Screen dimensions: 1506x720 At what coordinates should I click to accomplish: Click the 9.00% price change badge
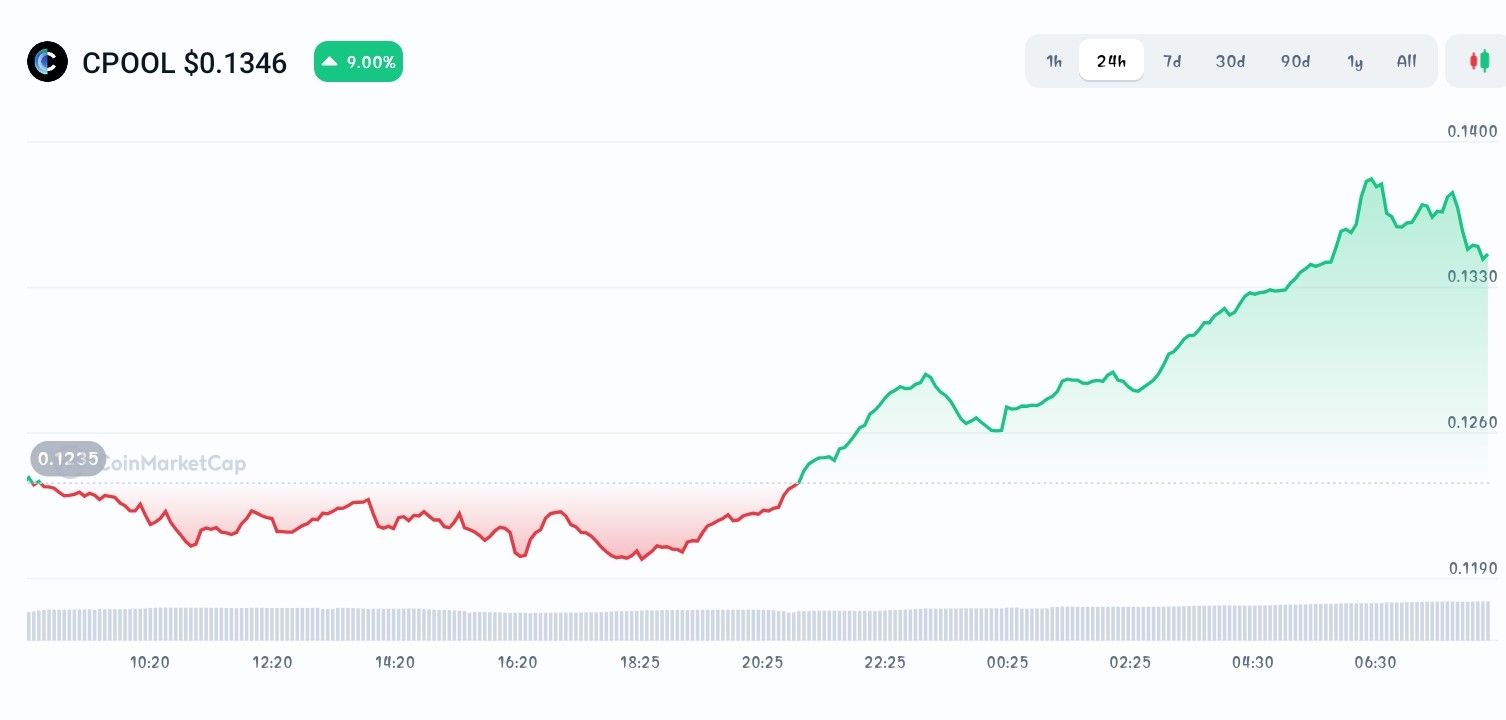click(x=358, y=62)
